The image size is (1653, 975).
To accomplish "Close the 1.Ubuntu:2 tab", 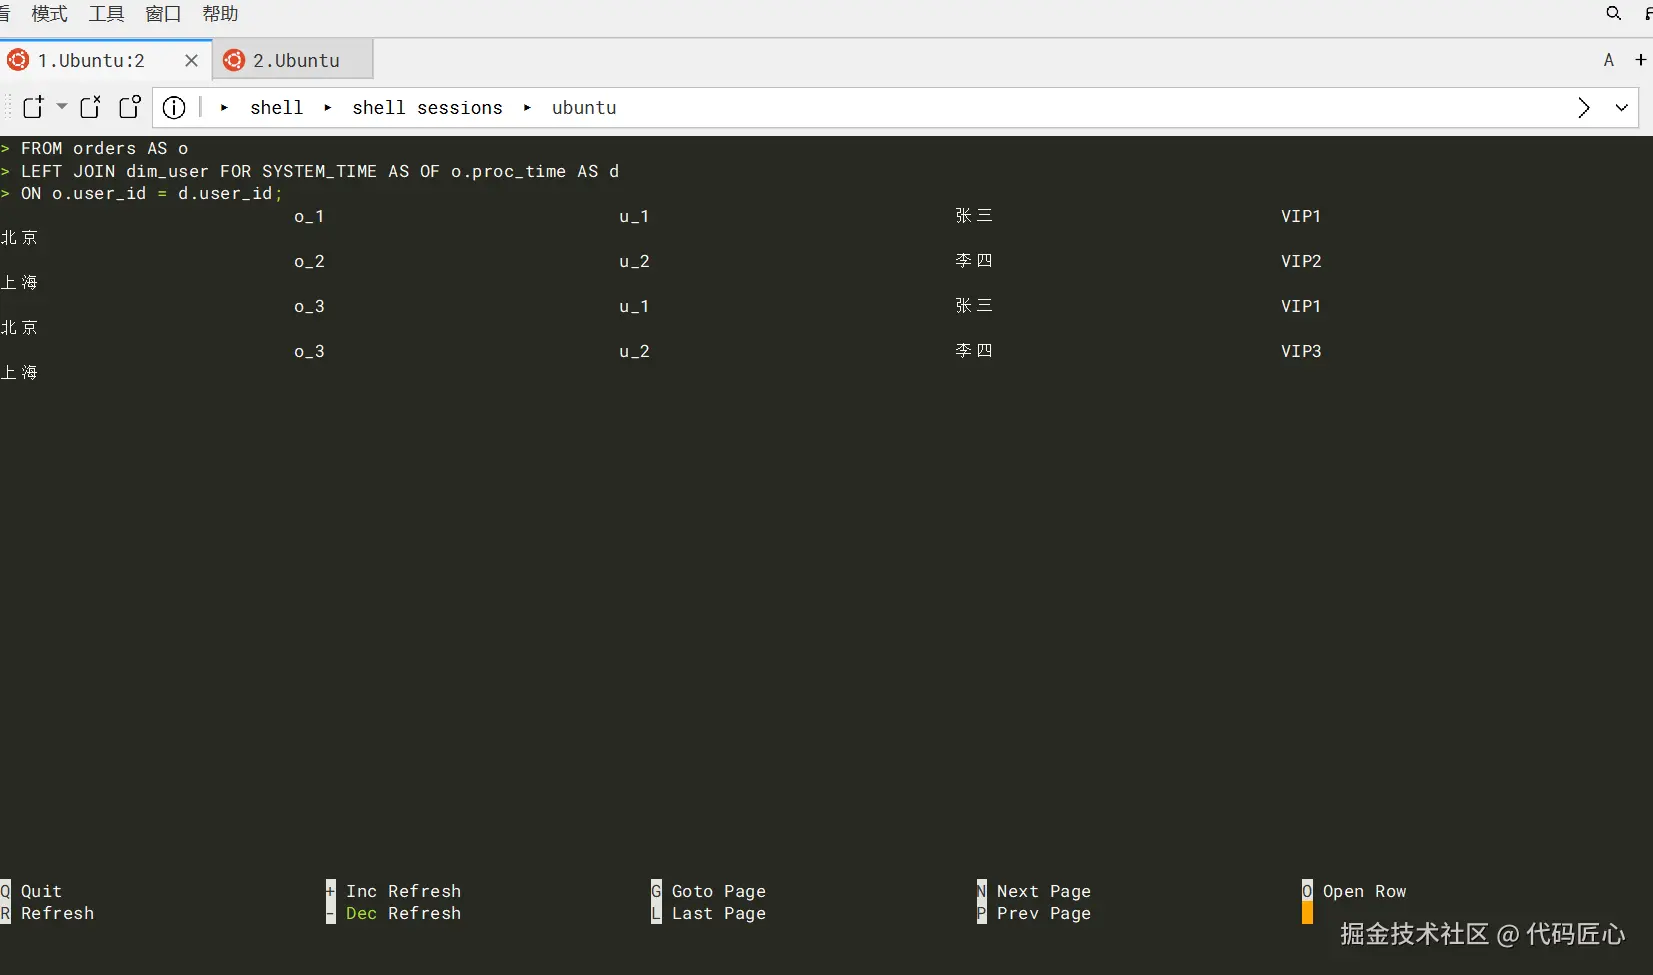I will [x=191, y=60].
